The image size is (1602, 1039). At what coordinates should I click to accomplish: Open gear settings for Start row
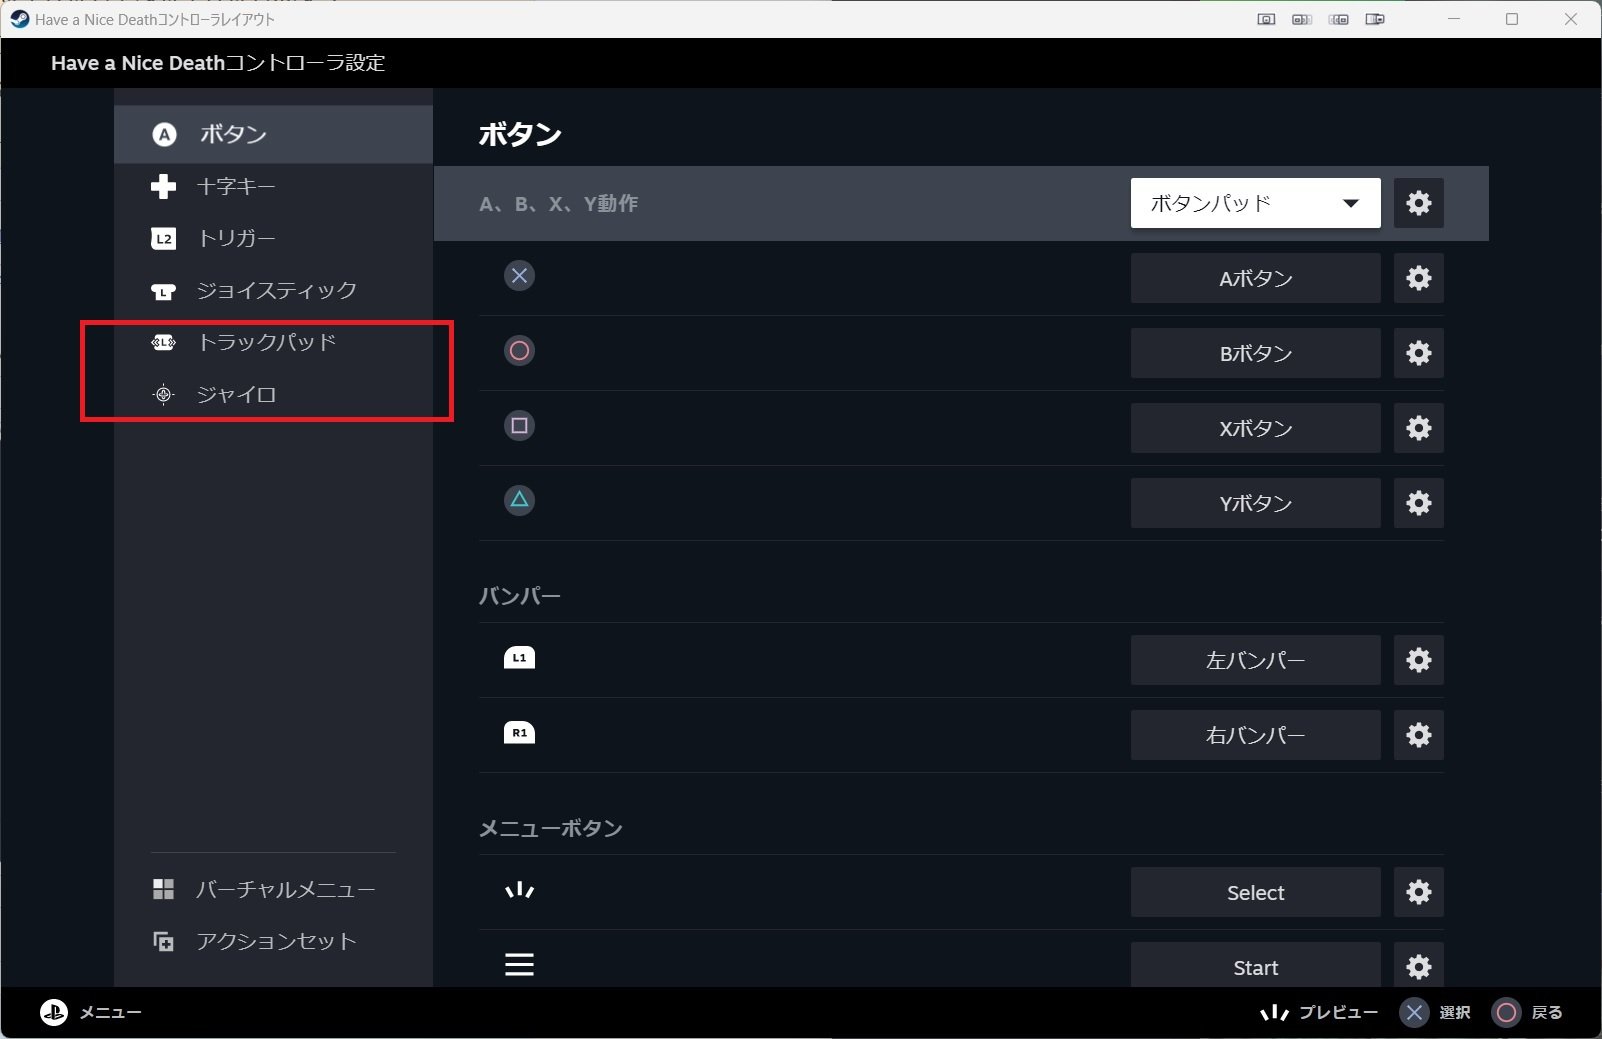click(1418, 966)
